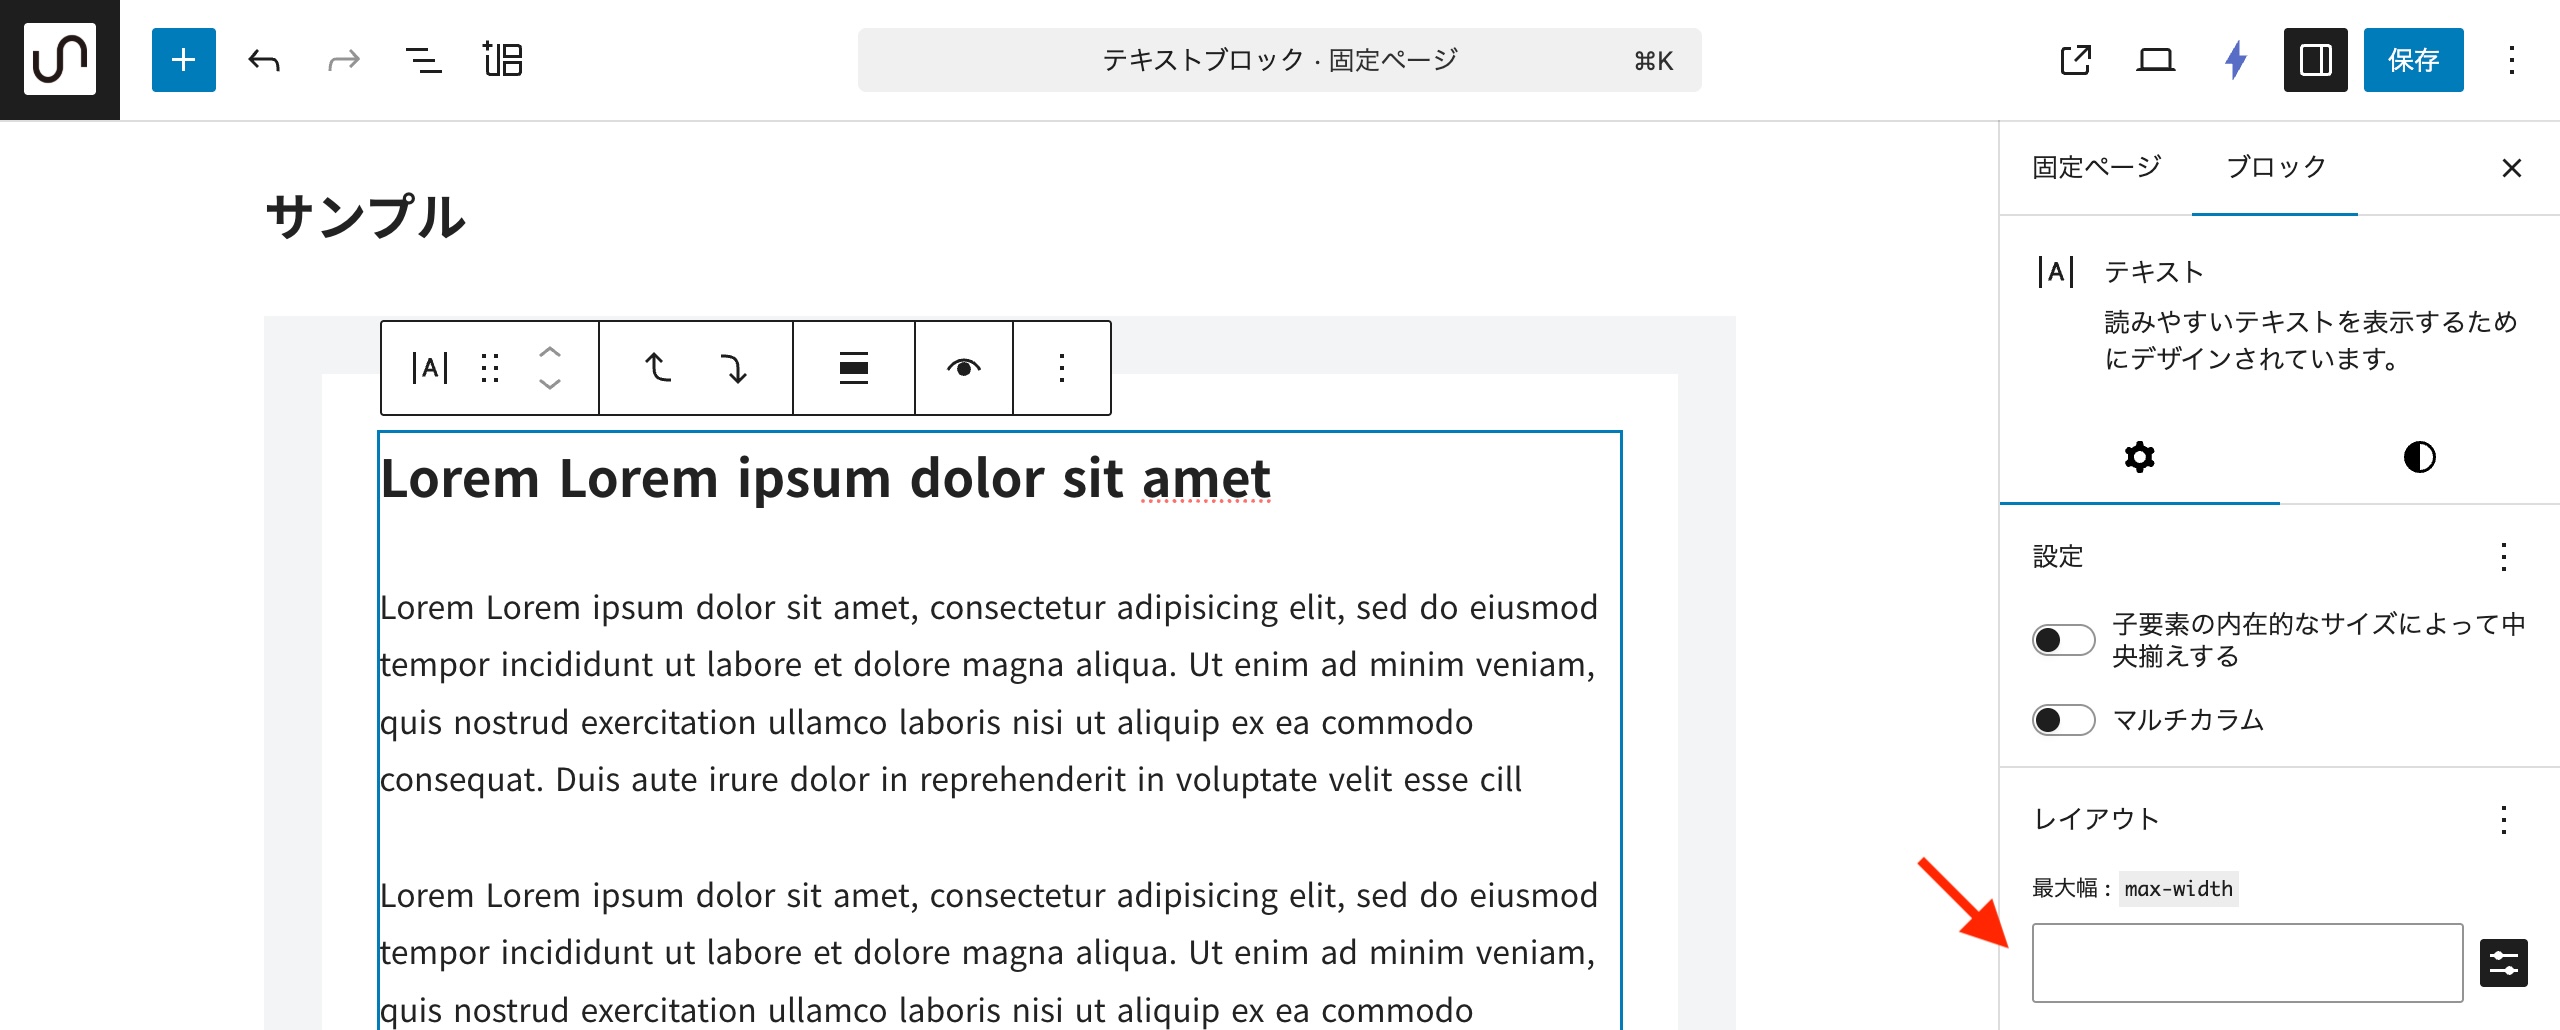Toggle 子要素の内在的なサイズ centering switch

(x=2063, y=640)
